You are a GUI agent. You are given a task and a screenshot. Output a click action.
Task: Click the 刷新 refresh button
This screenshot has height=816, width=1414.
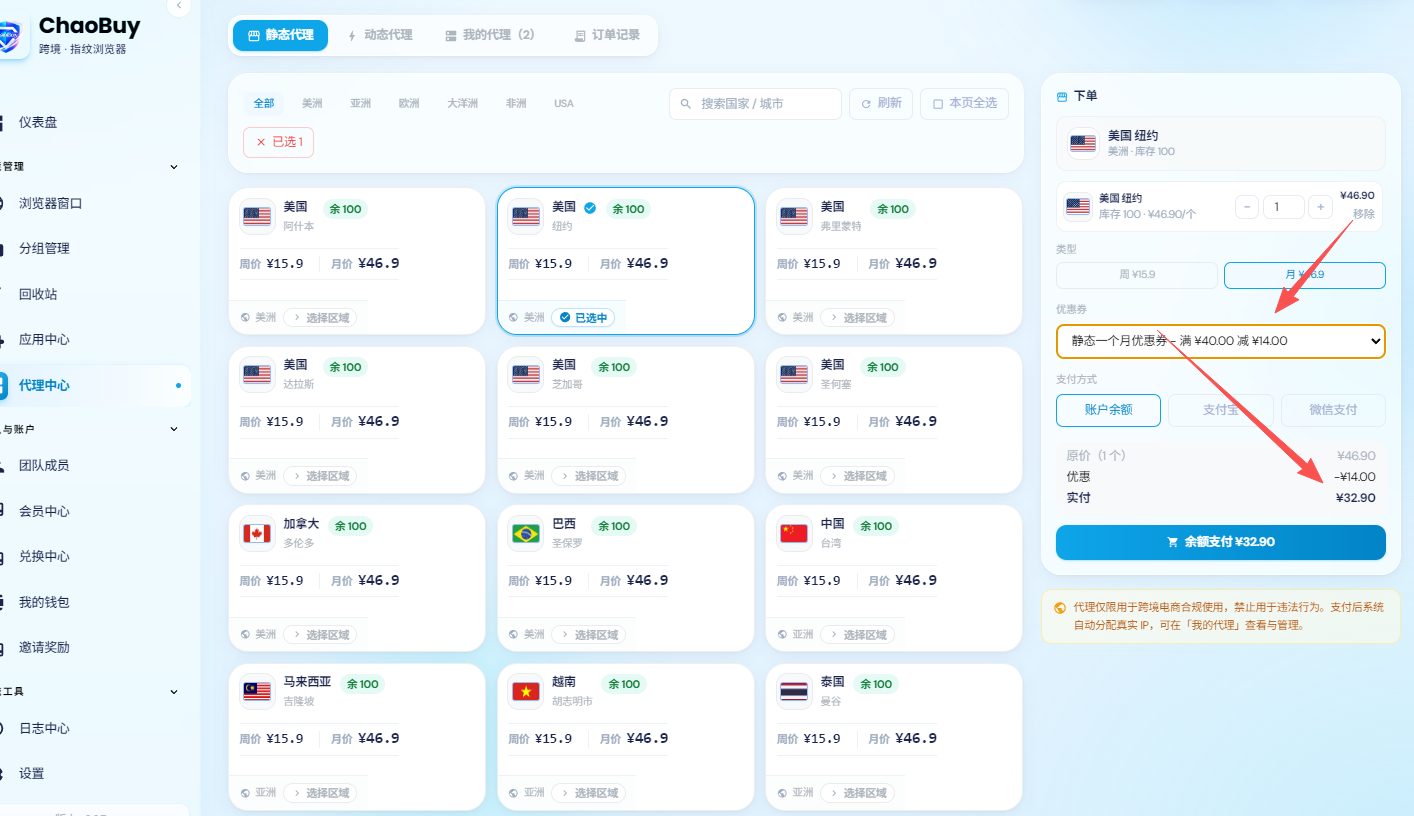[x=881, y=103]
